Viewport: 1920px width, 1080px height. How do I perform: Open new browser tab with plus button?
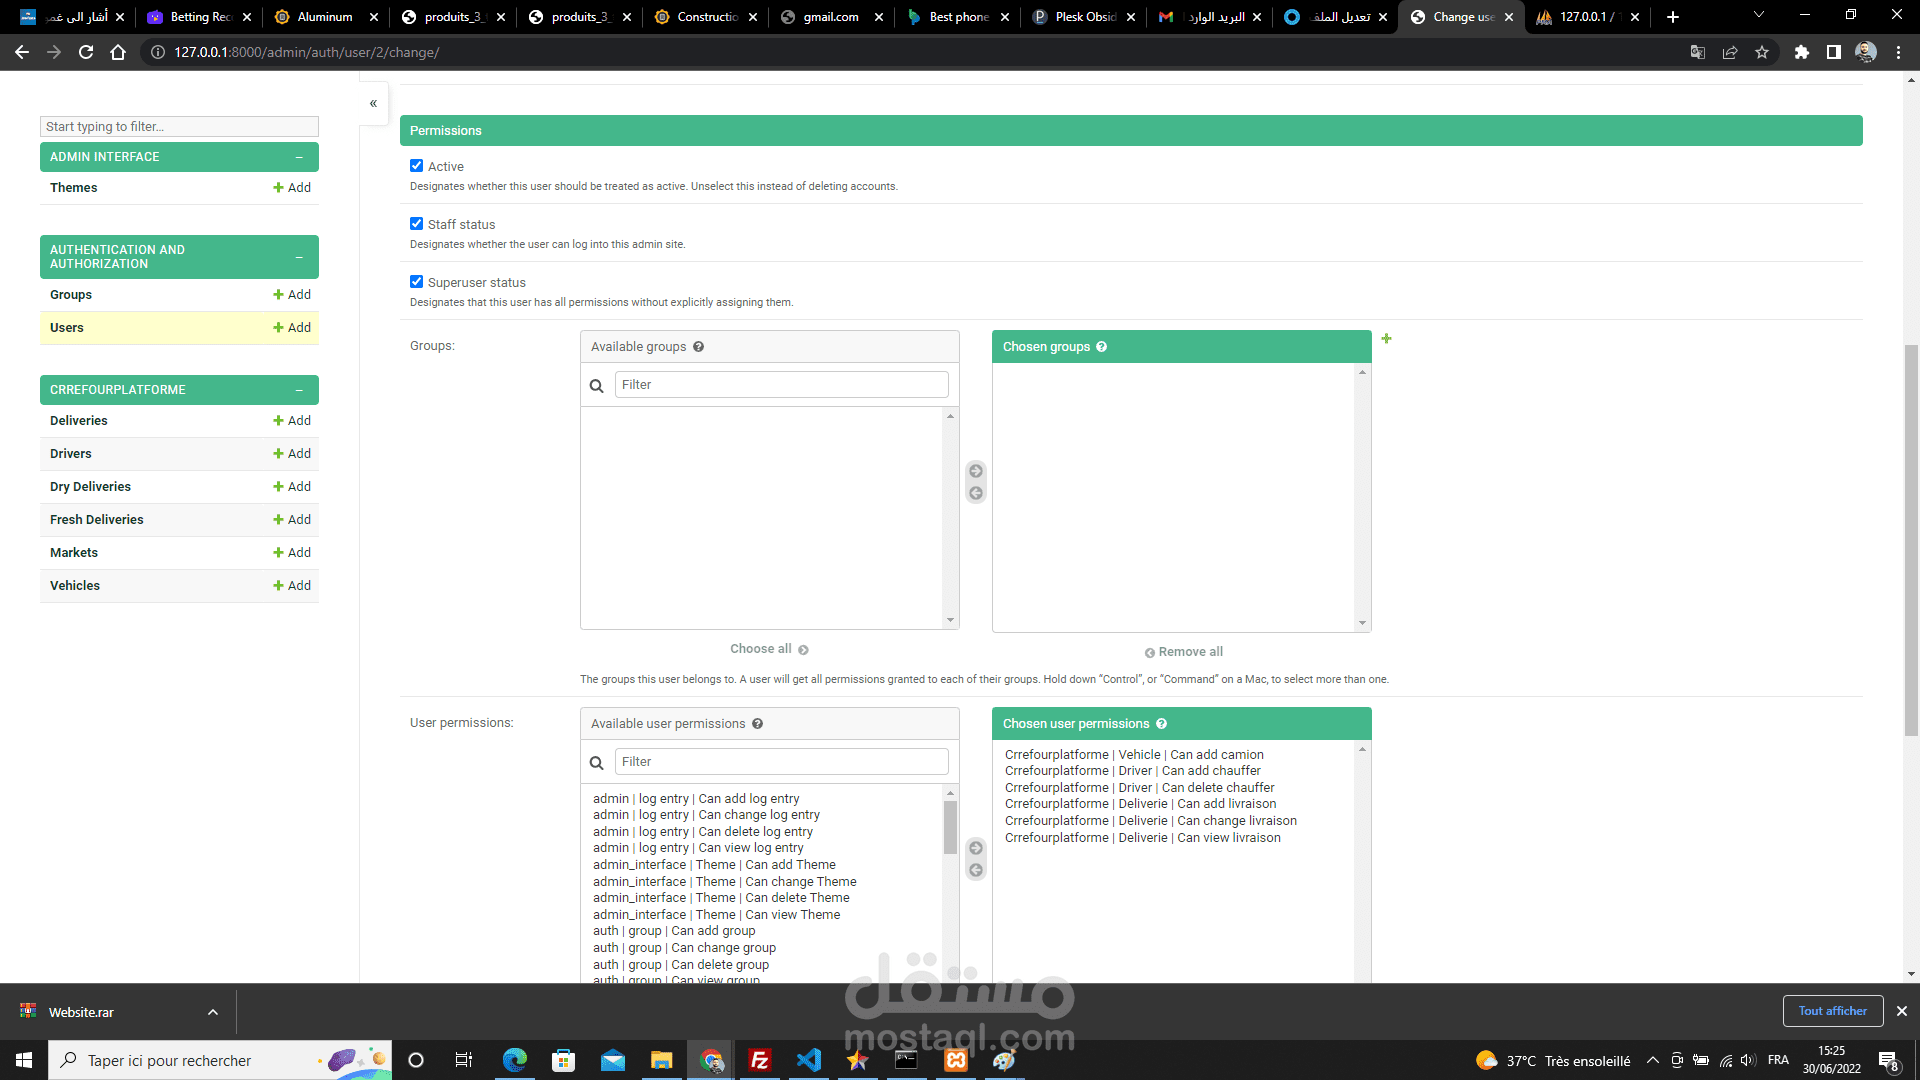1673,17
